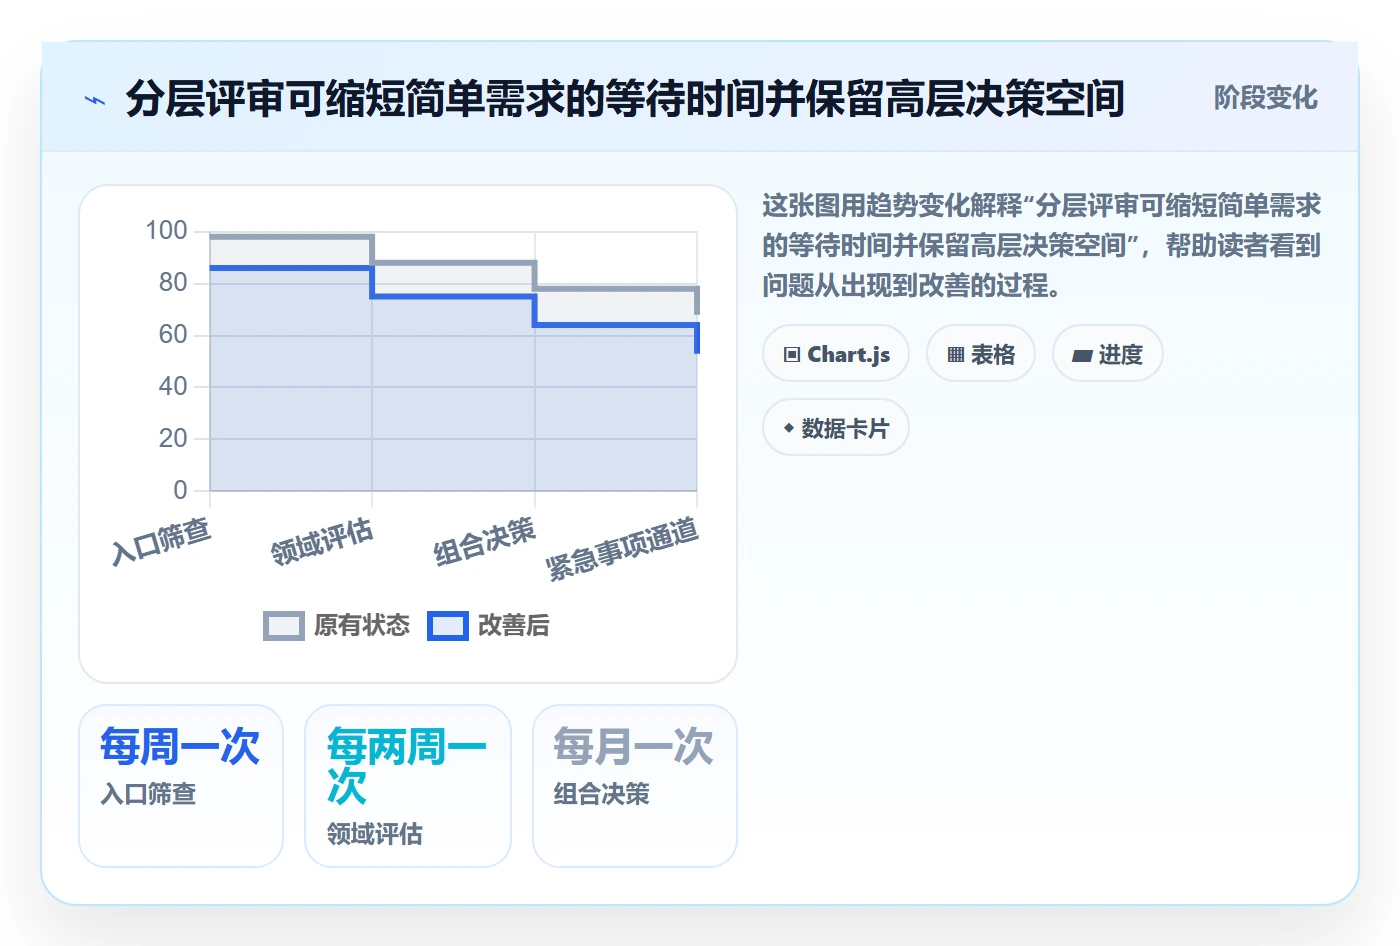Select the 每月一次 data card
The height and width of the screenshot is (946, 1400).
(x=635, y=786)
